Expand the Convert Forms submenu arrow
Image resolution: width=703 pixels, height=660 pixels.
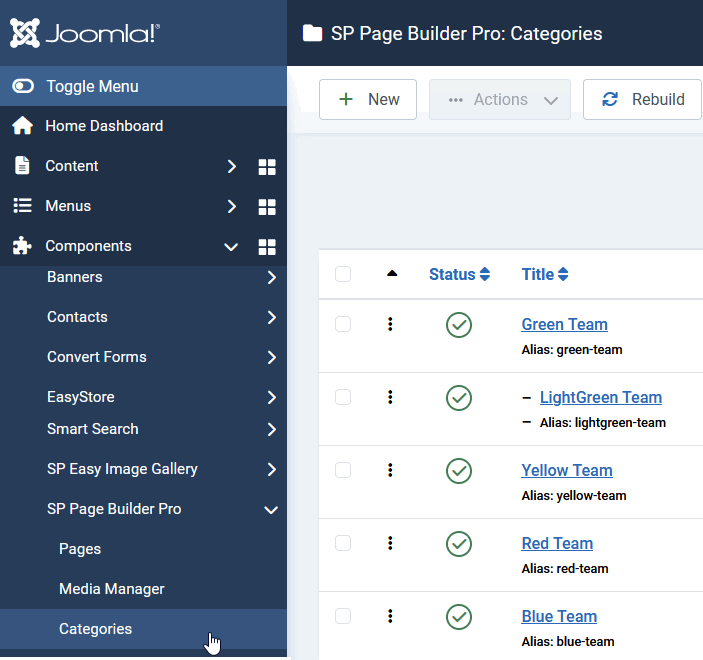pyautogui.click(x=272, y=357)
